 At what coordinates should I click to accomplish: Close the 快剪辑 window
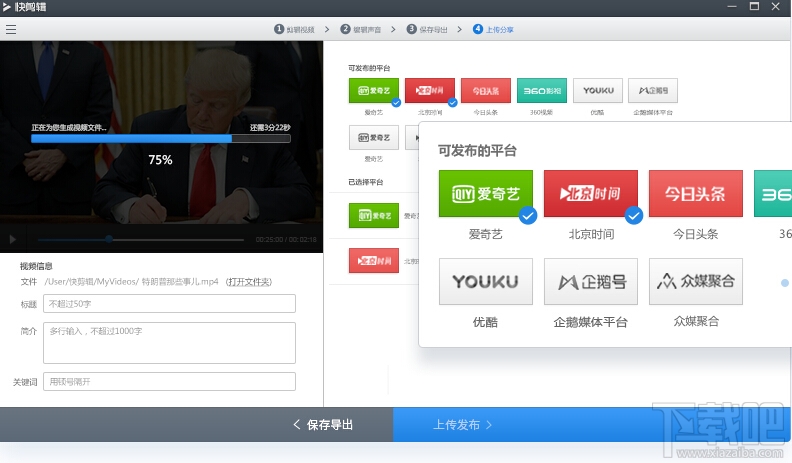click(776, 7)
